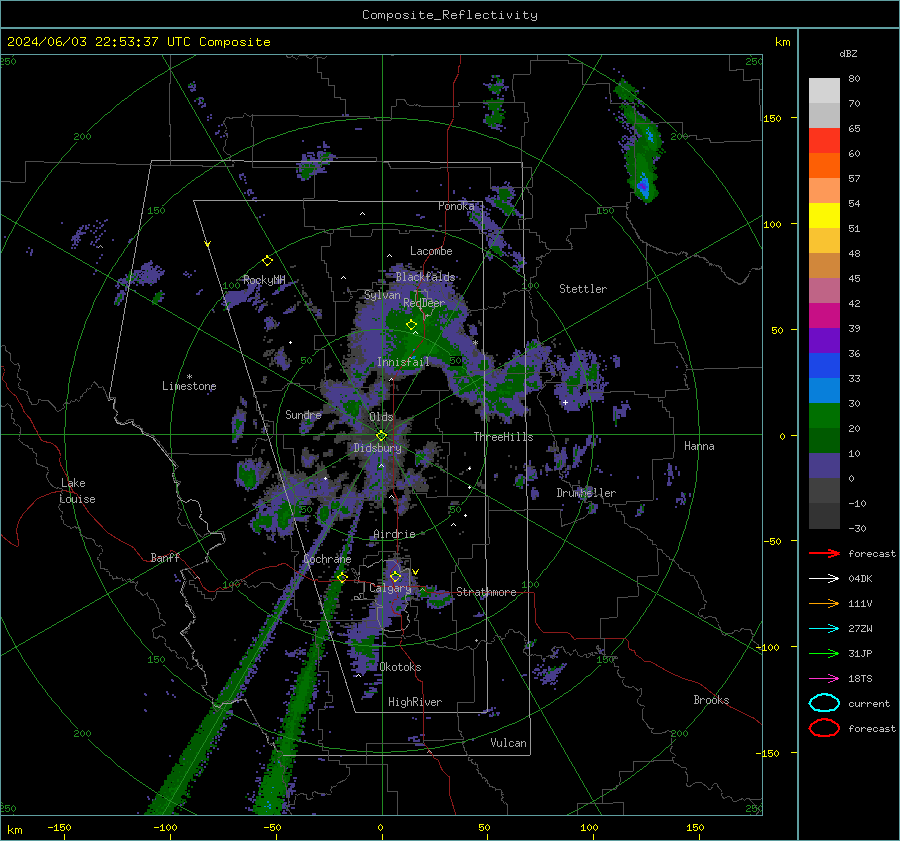Click the RockyMH label
The height and width of the screenshot is (841, 900).
[264, 280]
